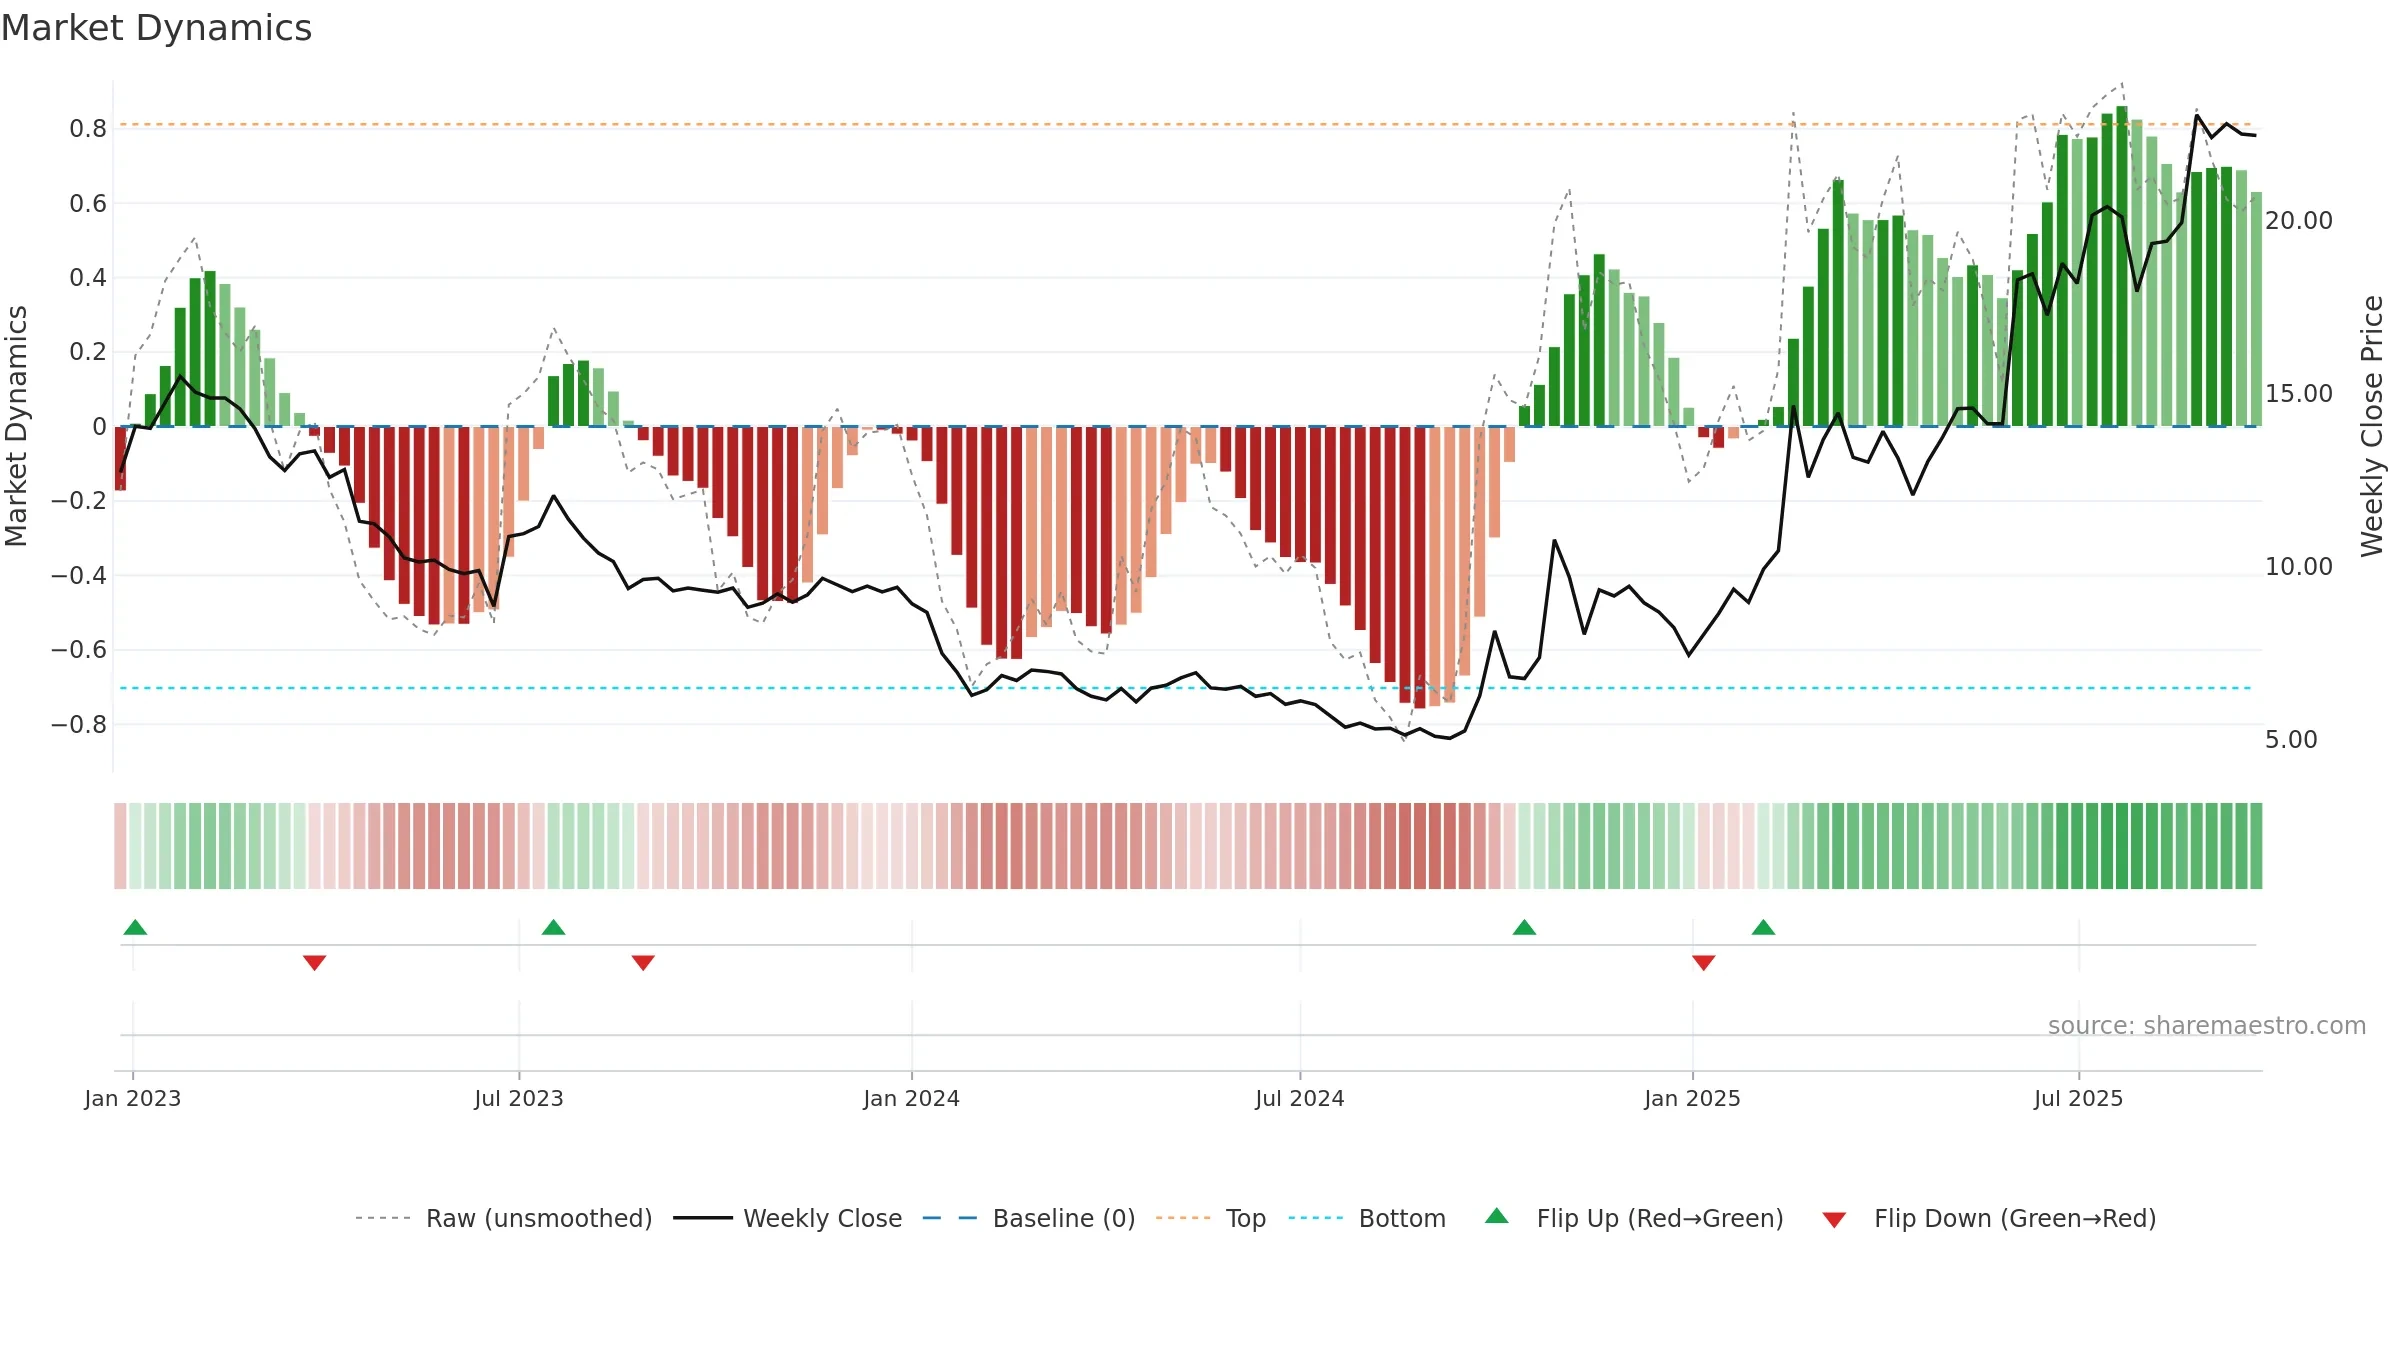Click the −0.8 tick on the left axis
The image size is (2400, 1350).
[x=79, y=724]
